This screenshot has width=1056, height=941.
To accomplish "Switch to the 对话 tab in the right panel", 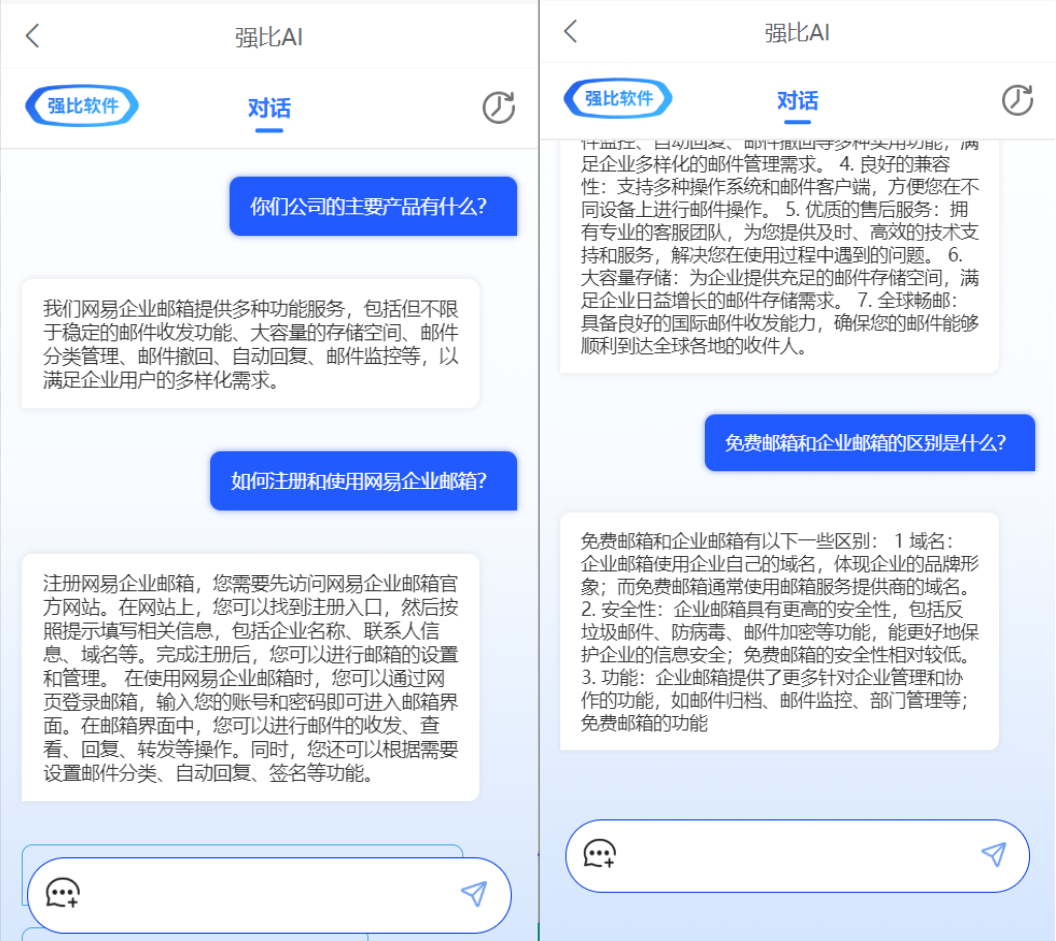I will (797, 100).
